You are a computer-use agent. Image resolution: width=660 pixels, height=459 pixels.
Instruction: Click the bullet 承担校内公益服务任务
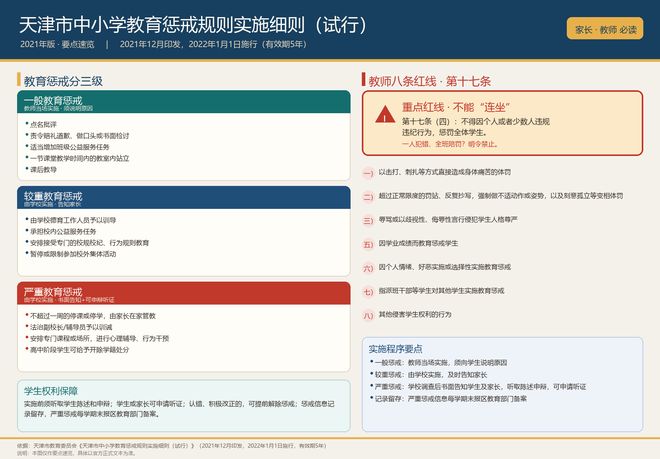pyautogui.click(x=63, y=232)
